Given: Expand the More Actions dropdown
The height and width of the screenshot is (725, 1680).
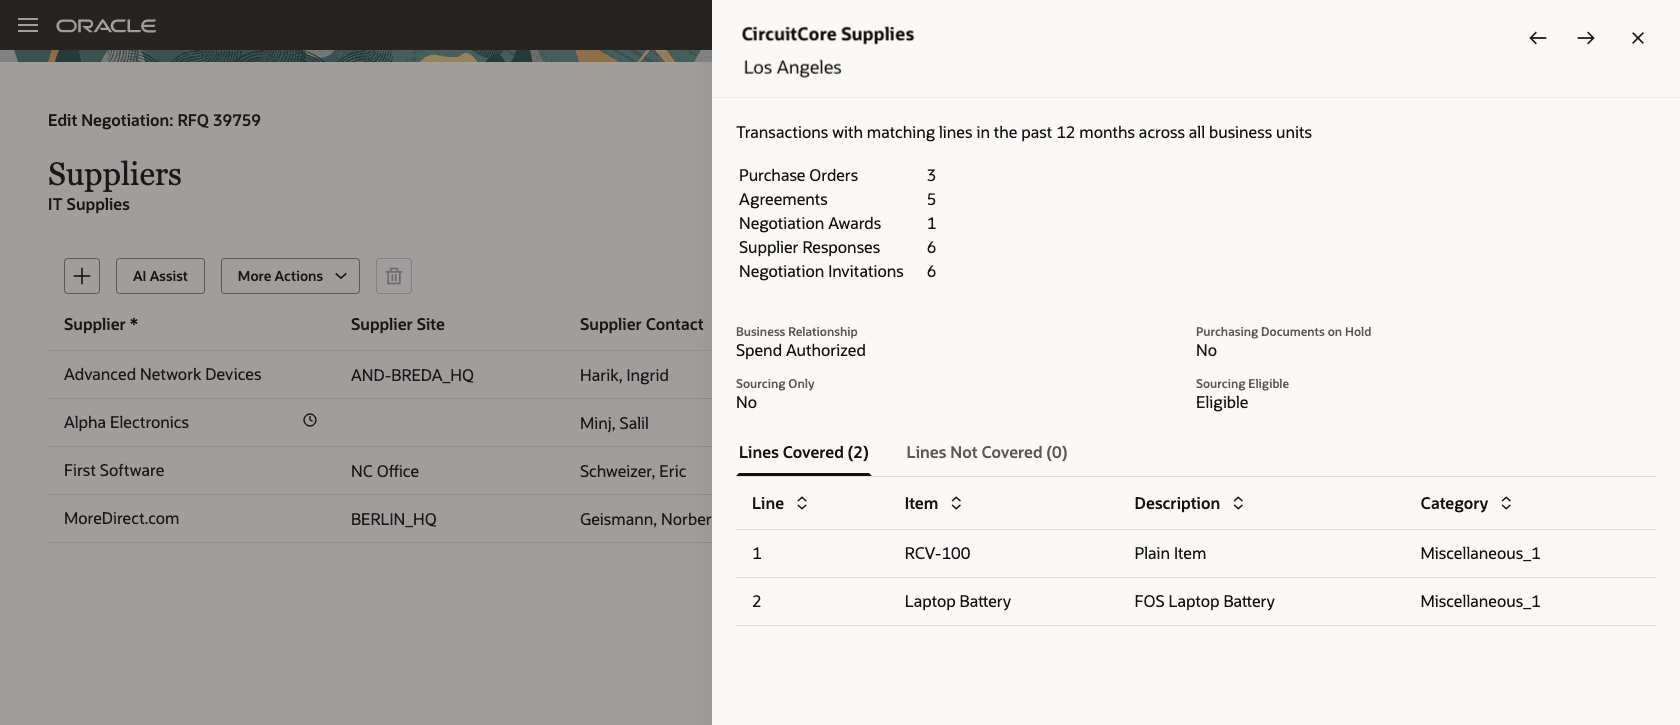Looking at the screenshot, I should (290, 276).
